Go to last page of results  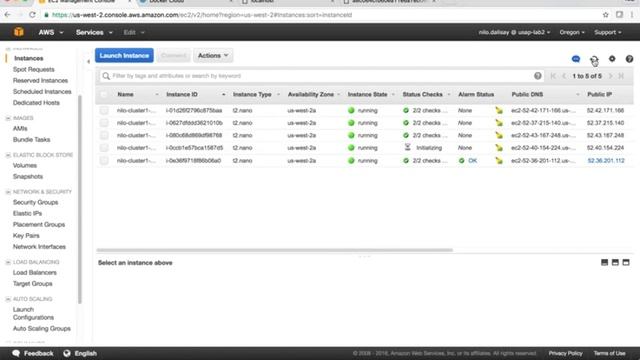pos(621,76)
